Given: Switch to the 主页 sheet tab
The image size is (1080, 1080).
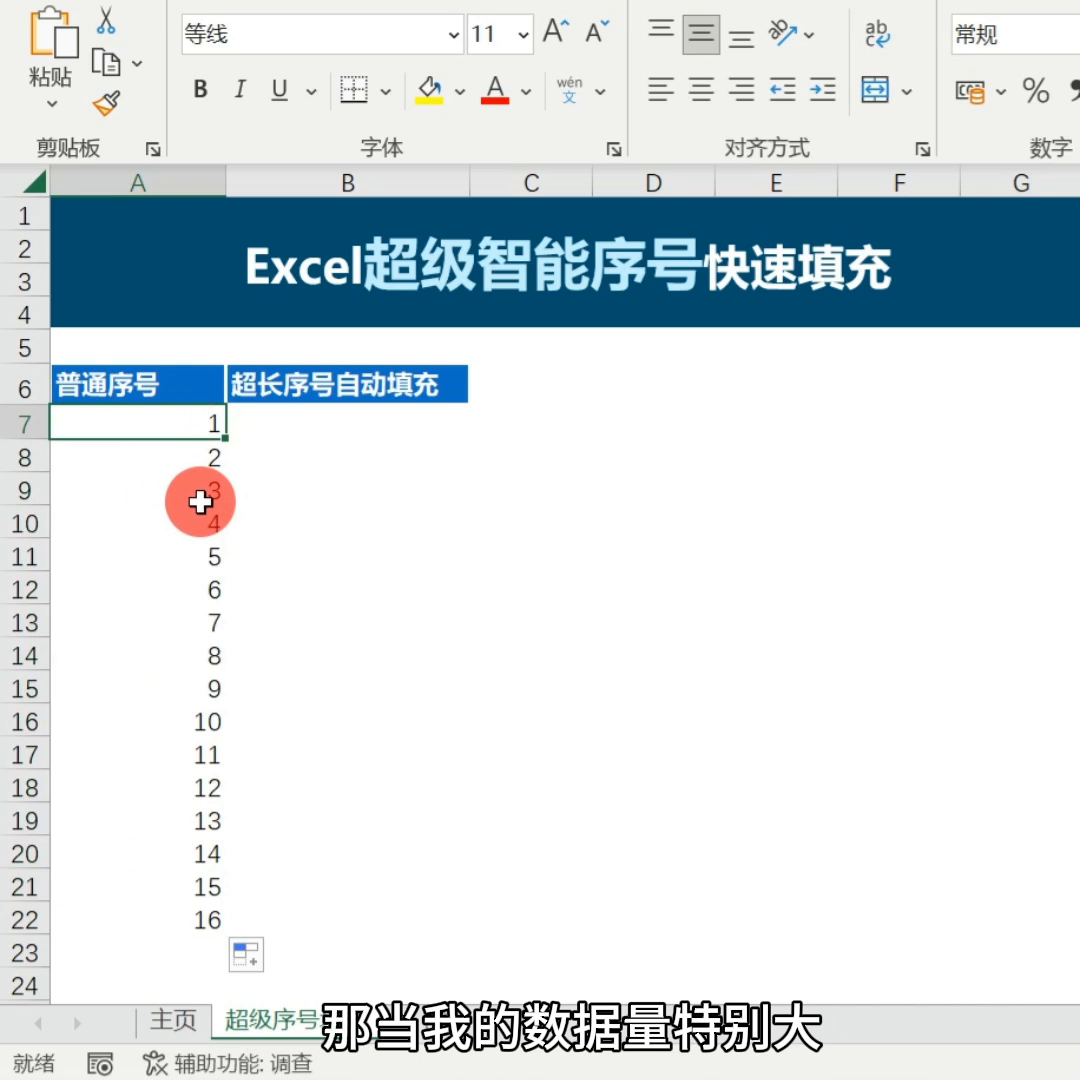Looking at the screenshot, I should coord(174,1019).
